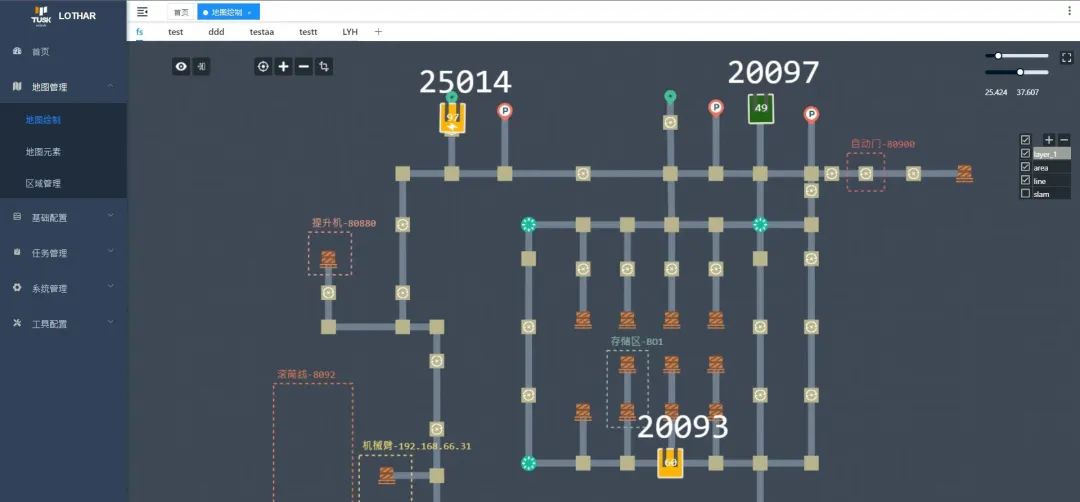1080x502 pixels.
Task: Click the AGV 97 vehicle under 25014
Action: (452, 118)
